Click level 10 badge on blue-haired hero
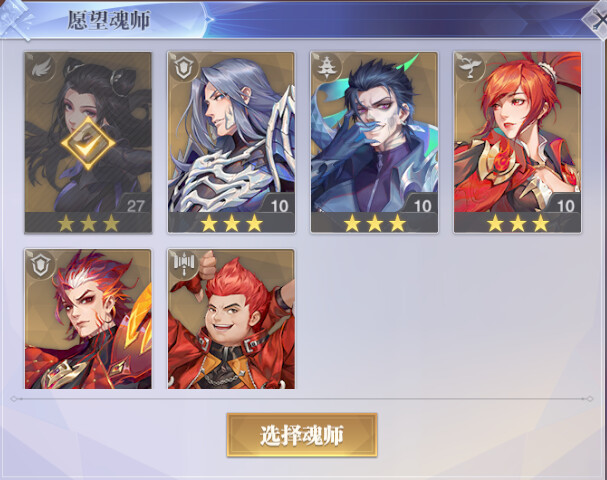Screen dimensions: 607x480 coord(422,206)
